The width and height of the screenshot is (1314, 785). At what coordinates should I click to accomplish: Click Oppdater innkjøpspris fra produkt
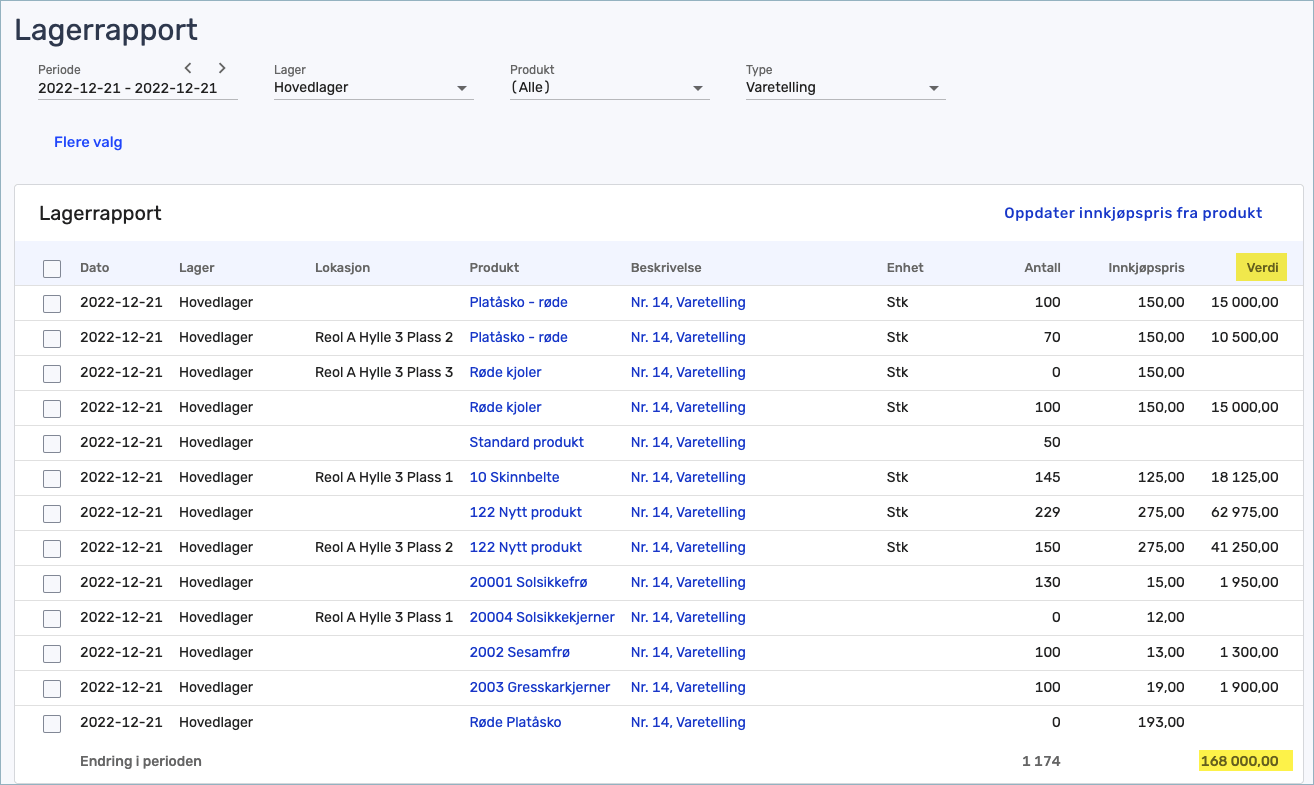tap(1133, 213)
